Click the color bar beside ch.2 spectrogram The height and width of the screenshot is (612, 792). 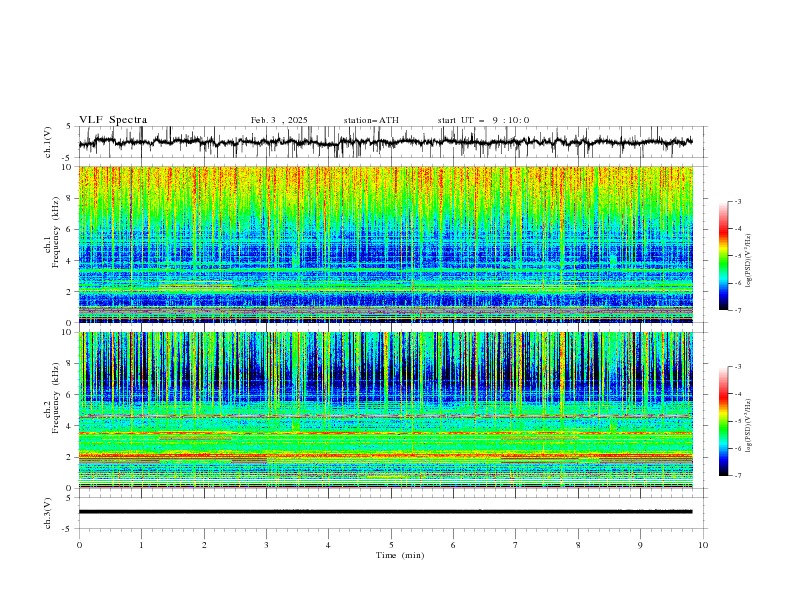pyautogui.click(x=723, y=421)
